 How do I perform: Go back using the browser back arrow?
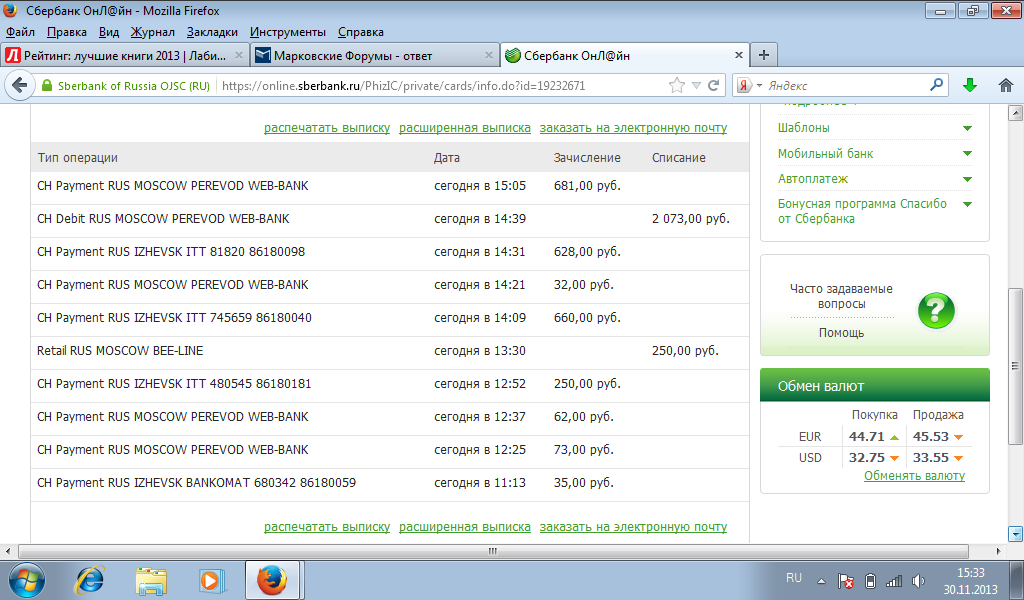coord(20,86)
